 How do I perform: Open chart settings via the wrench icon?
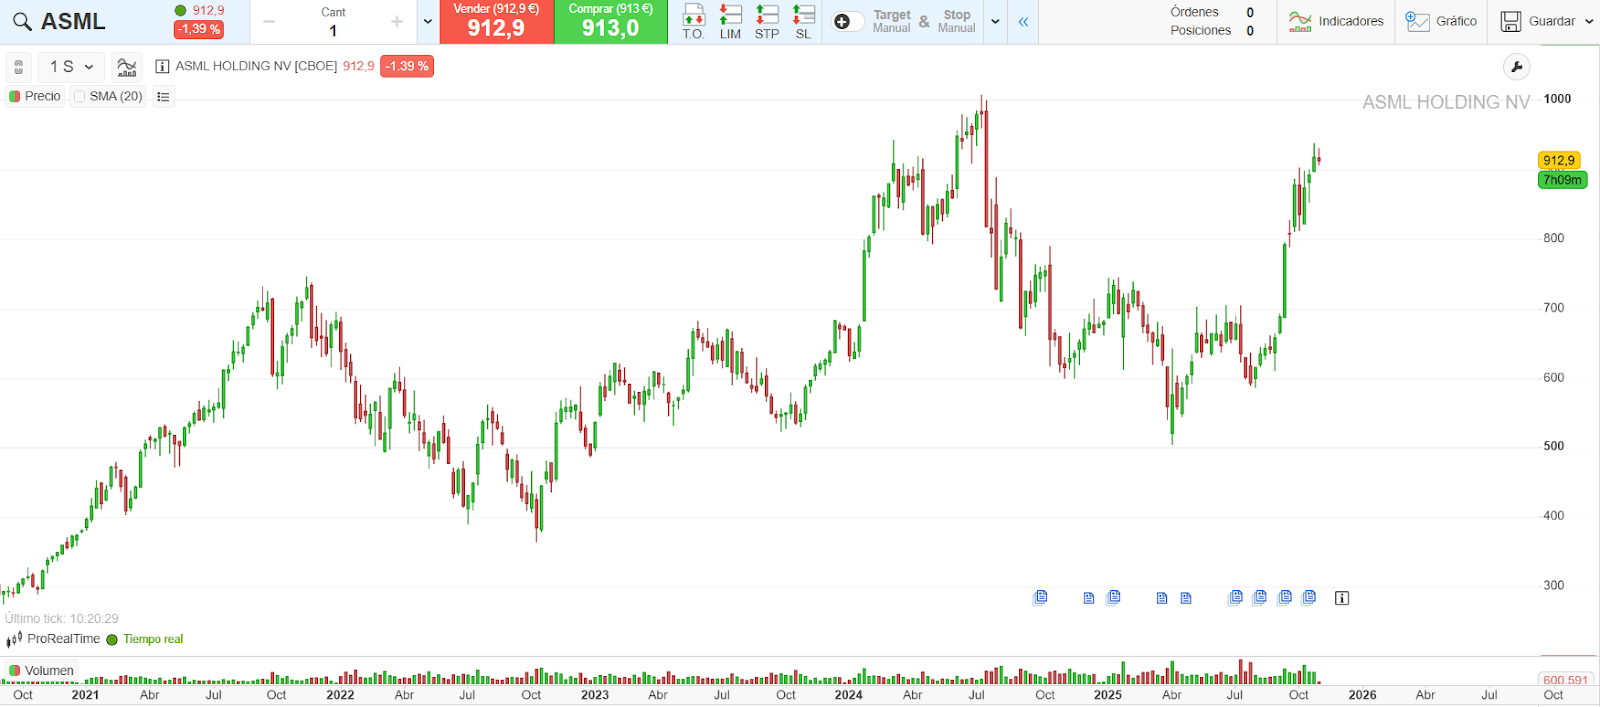click(1517, 67)
